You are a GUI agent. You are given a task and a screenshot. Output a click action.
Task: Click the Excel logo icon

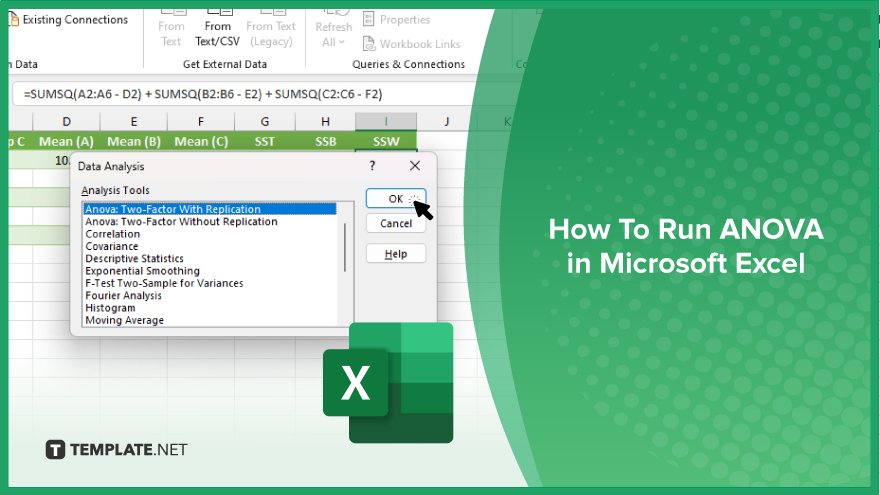click(x=388, y=383)
